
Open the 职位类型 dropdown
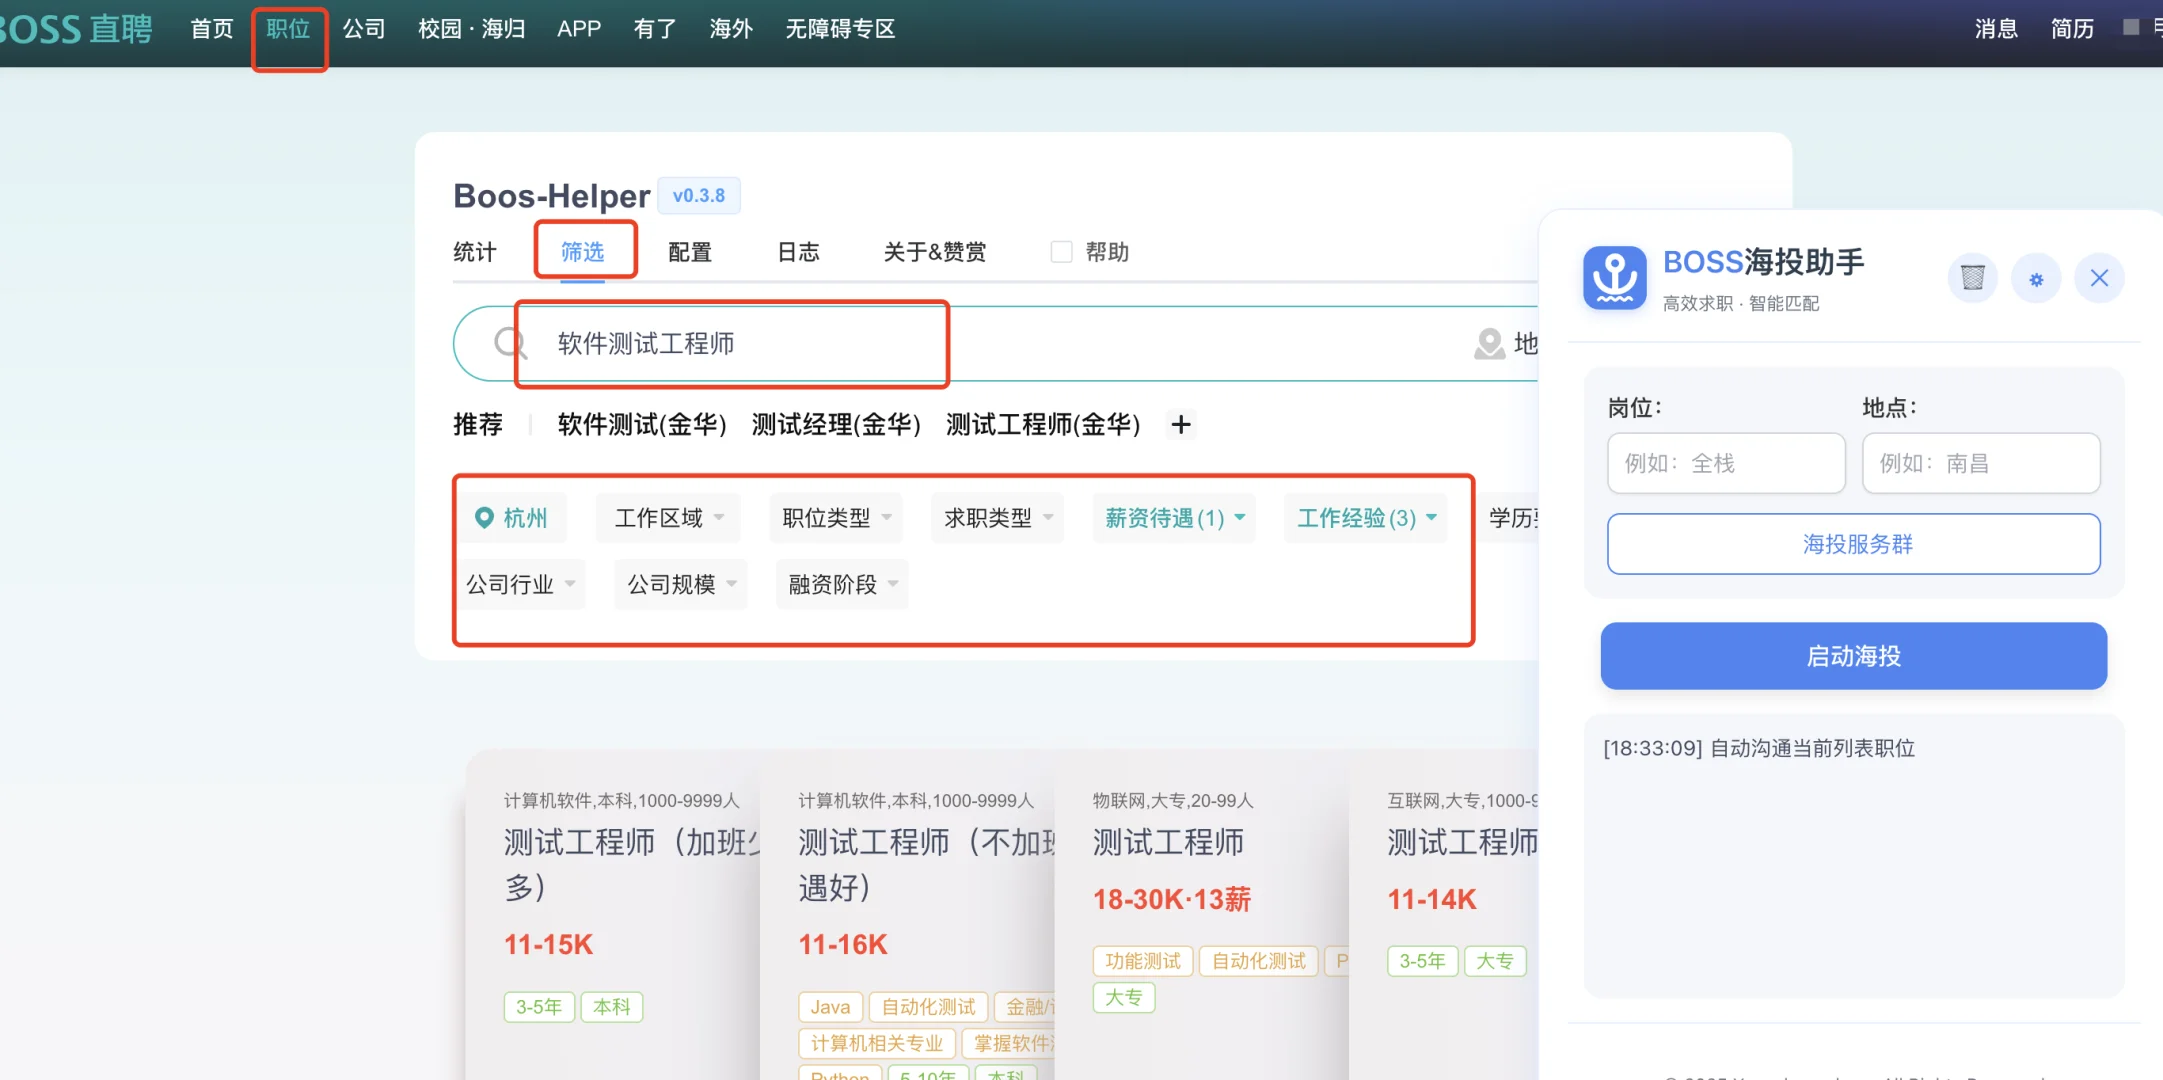(x=836, y=518)
